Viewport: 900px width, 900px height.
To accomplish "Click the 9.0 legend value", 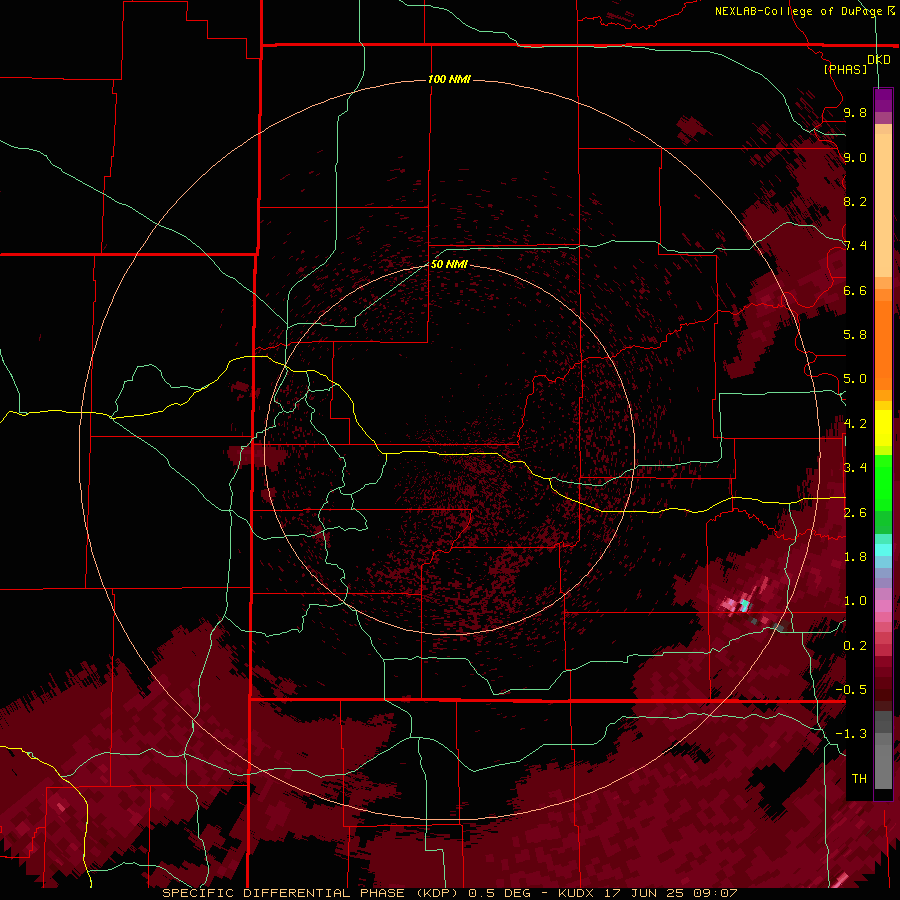I will pos(855,158).
